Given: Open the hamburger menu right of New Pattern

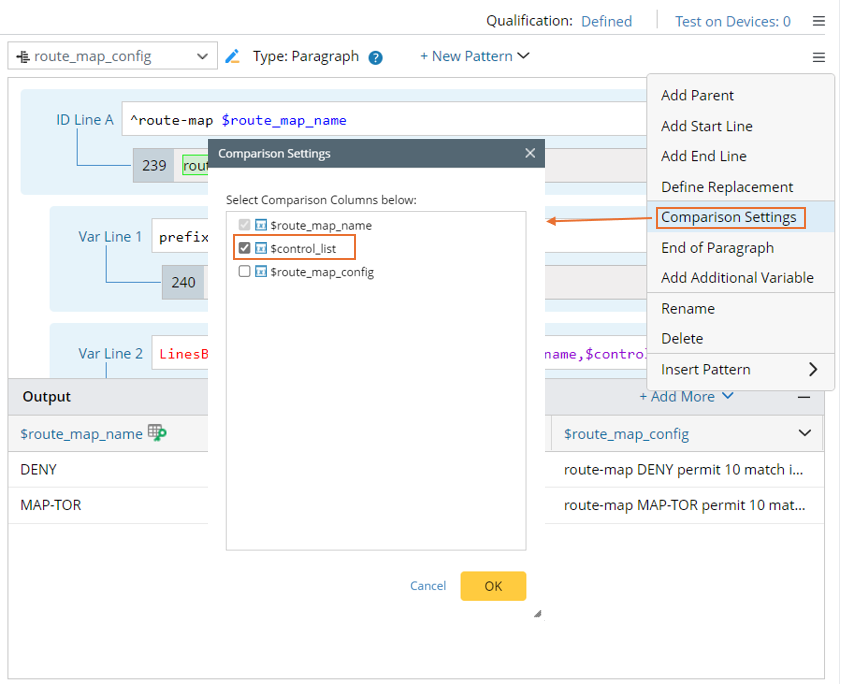Looking at the screenshot, I should tap(819, 57).
